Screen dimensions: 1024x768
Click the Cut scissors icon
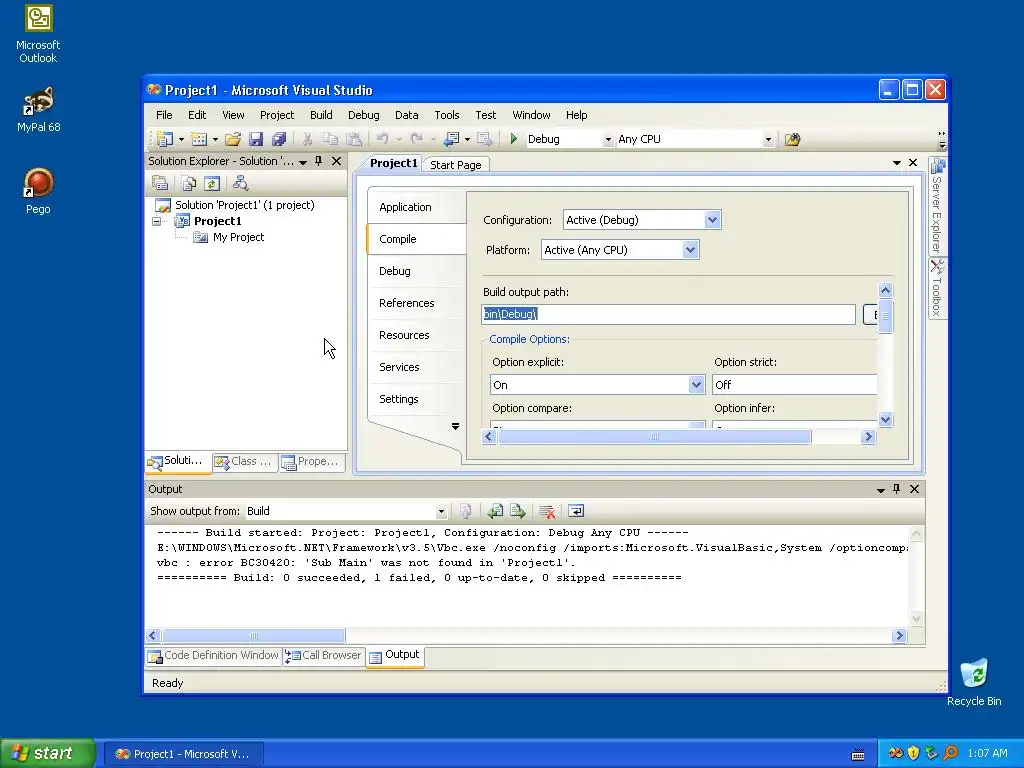pos(307,139)
